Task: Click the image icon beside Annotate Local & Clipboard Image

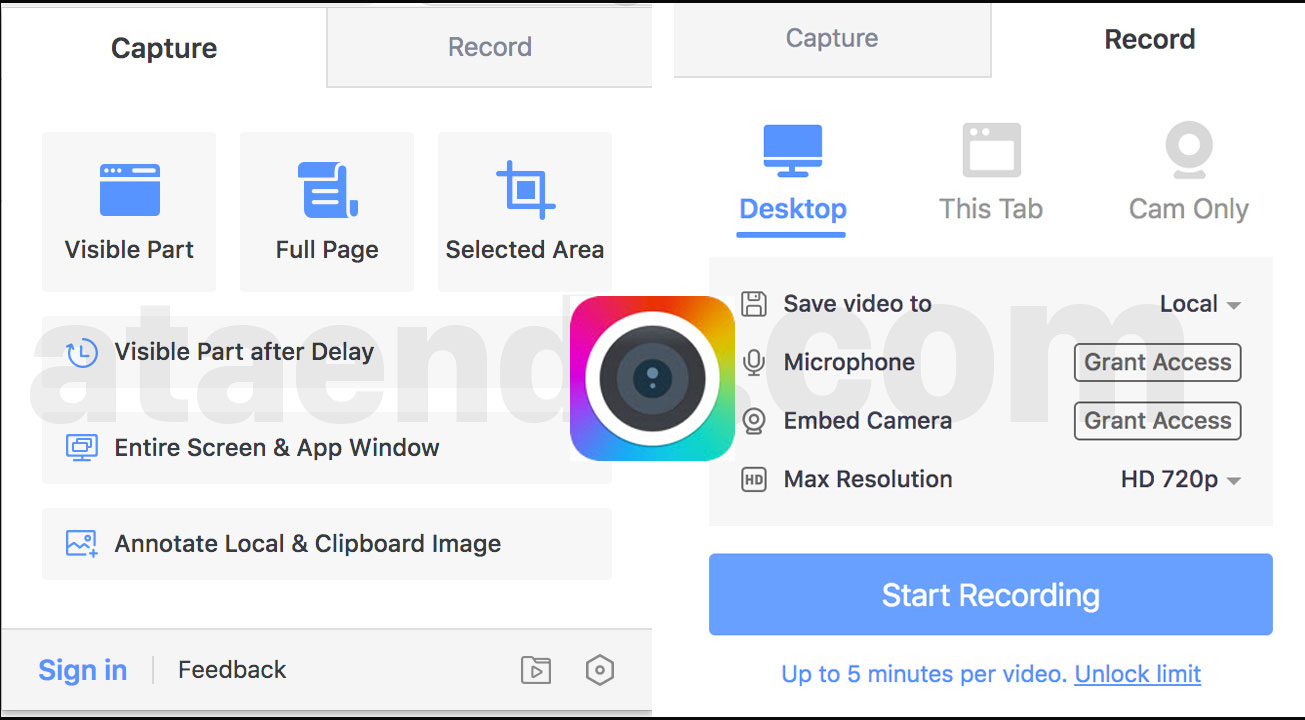Action: (x=81, y=544)
